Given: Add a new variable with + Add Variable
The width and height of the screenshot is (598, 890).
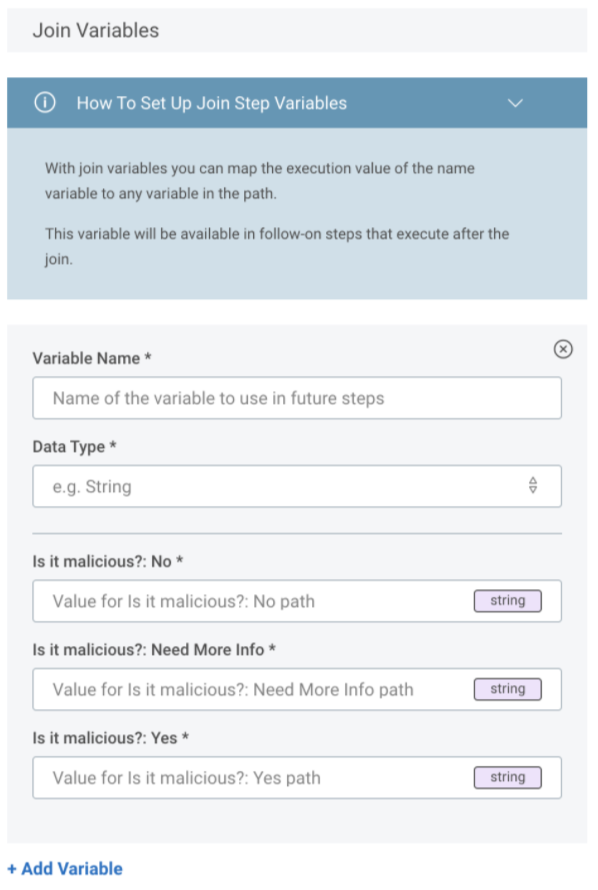Looking at the screenshot, I should click(x=65, y=868).
